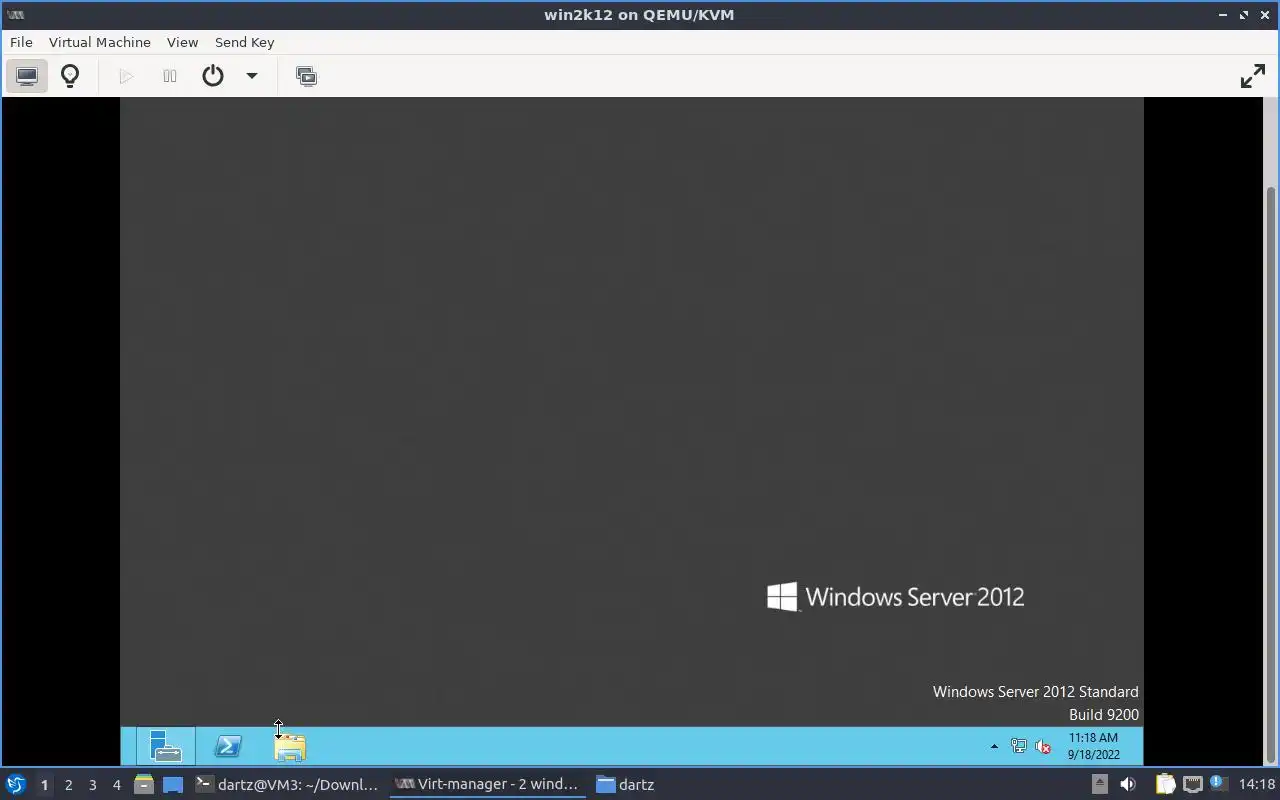The height and width of the screenshot is (800, 1280).
Task: Open the dartz folder window
Action: pyautogui.click(x=625, y=784)
